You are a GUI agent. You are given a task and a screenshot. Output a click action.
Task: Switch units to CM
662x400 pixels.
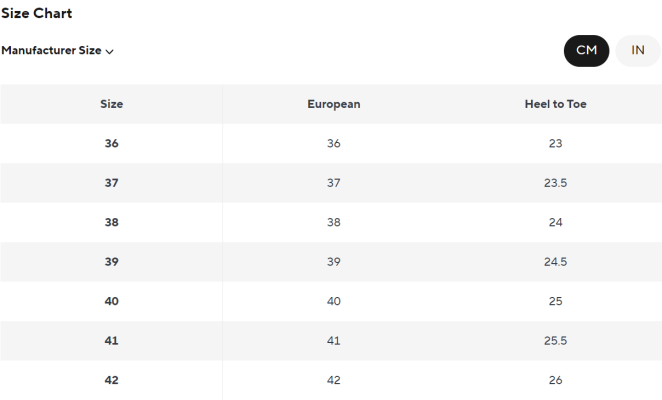click(x=586, y=51)
